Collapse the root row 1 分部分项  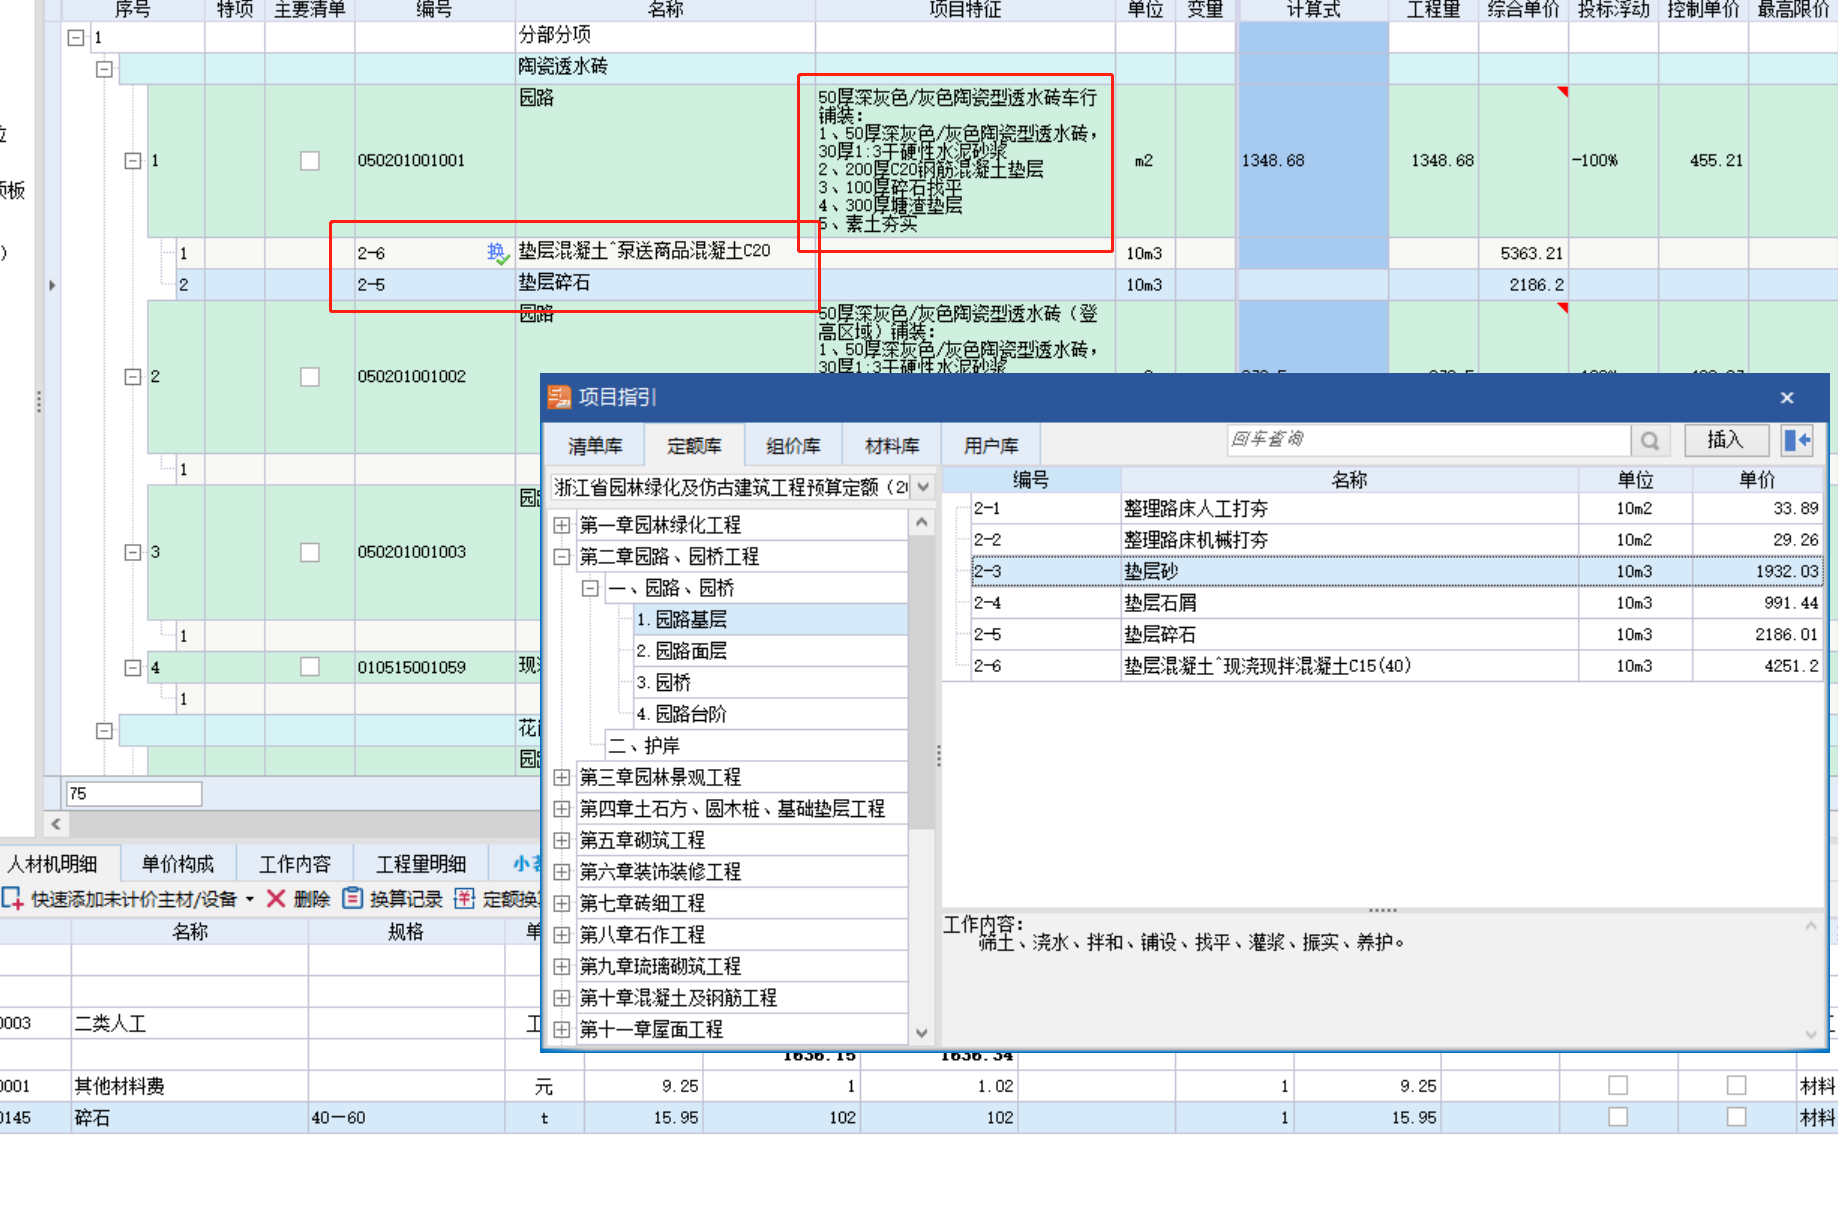pyautogui.click(x=75, y=38)
